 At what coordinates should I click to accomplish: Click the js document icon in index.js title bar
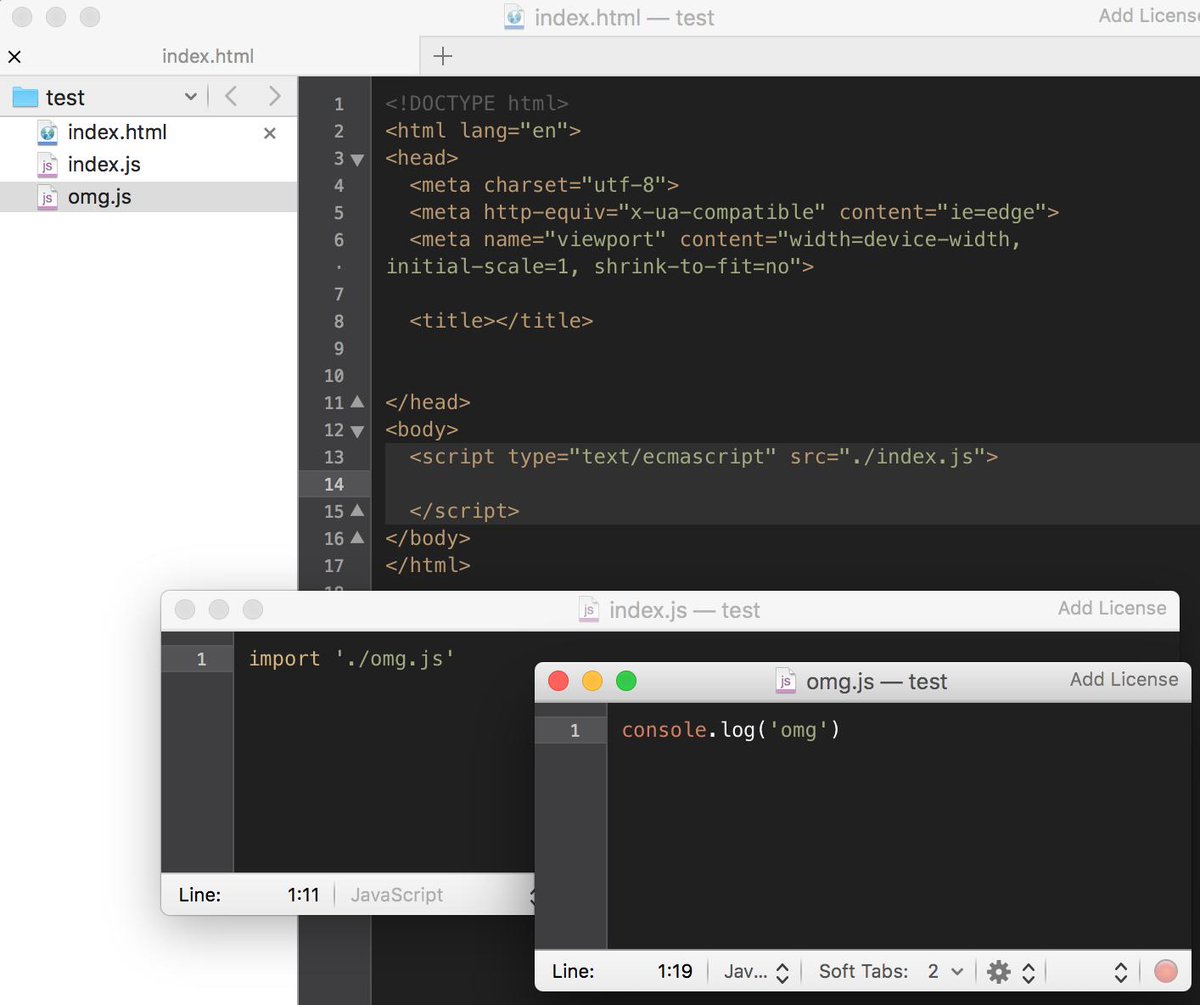(589, 610)
